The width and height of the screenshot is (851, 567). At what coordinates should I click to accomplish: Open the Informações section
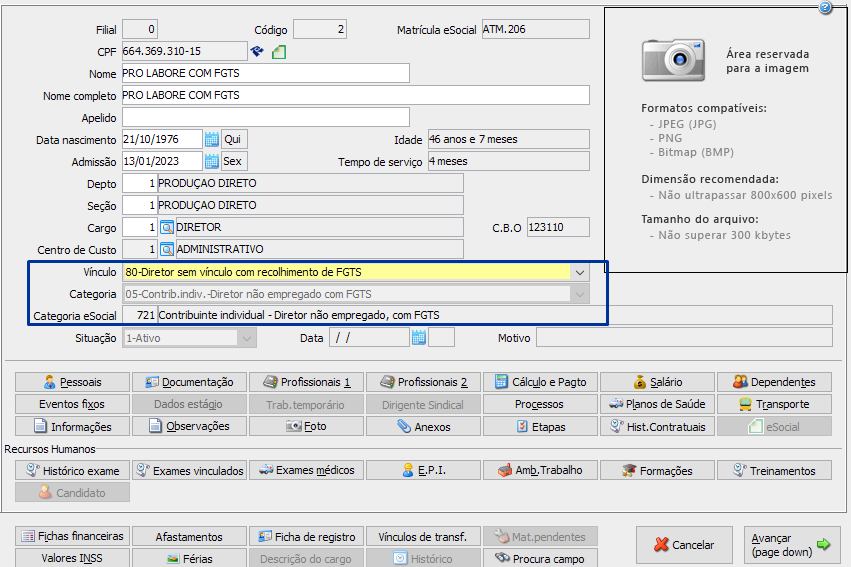[x=72, y=426]
